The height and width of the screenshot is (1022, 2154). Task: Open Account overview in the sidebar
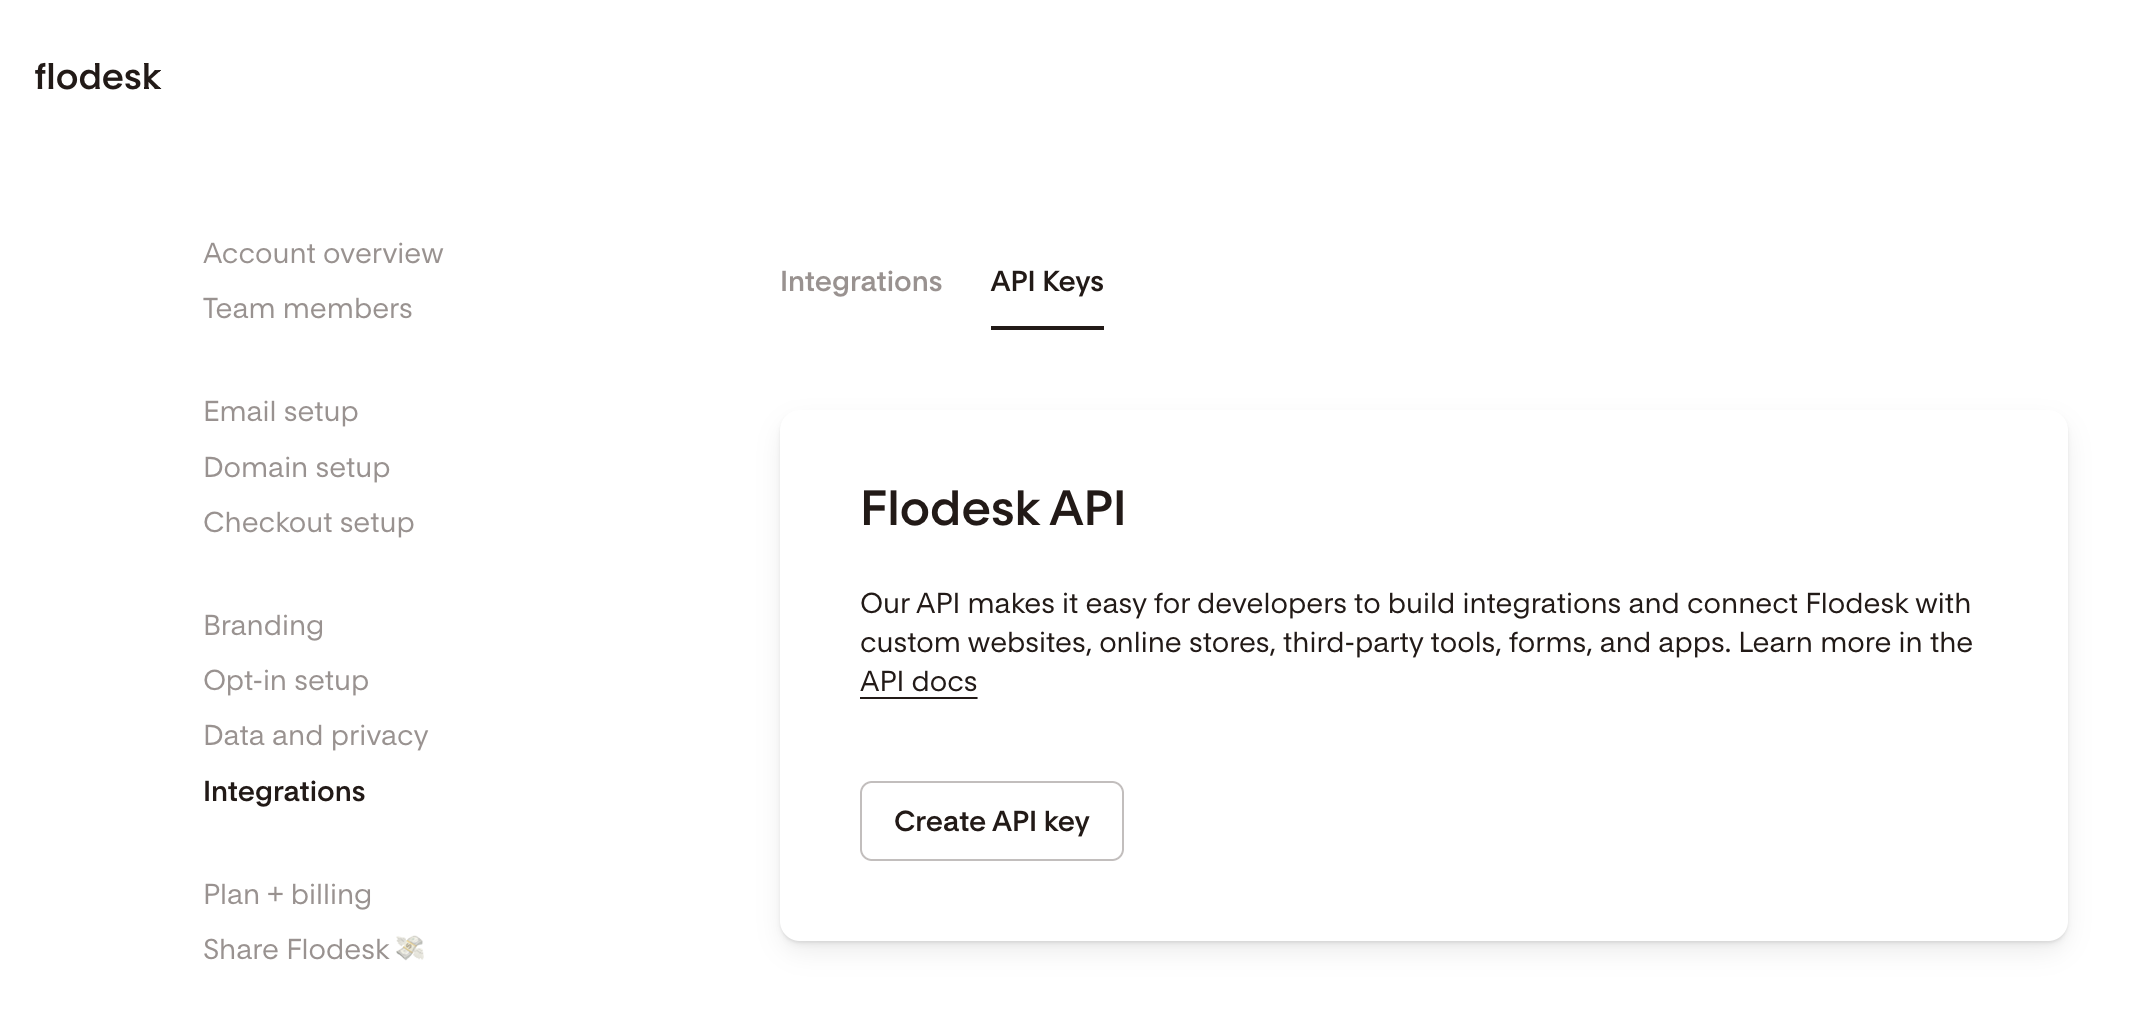323,254
